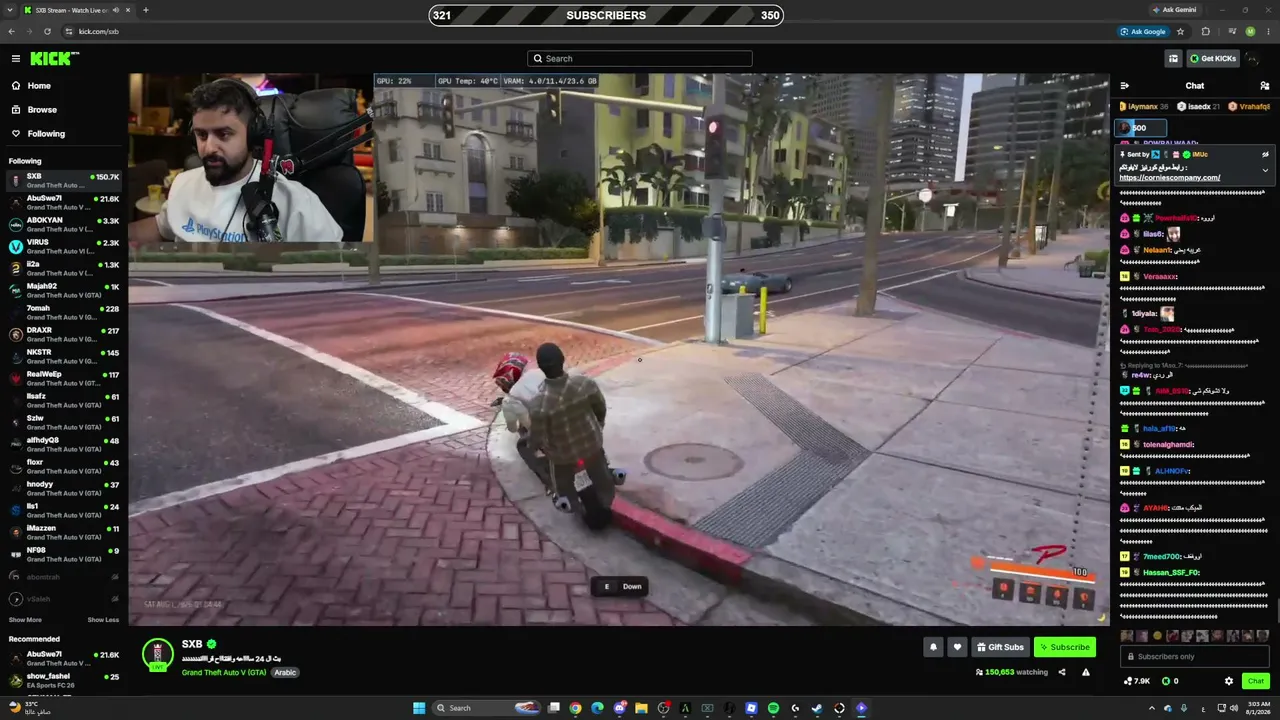Open Chrome profile avatar
Screen dimensions: 1280x720
[1250, 31]
